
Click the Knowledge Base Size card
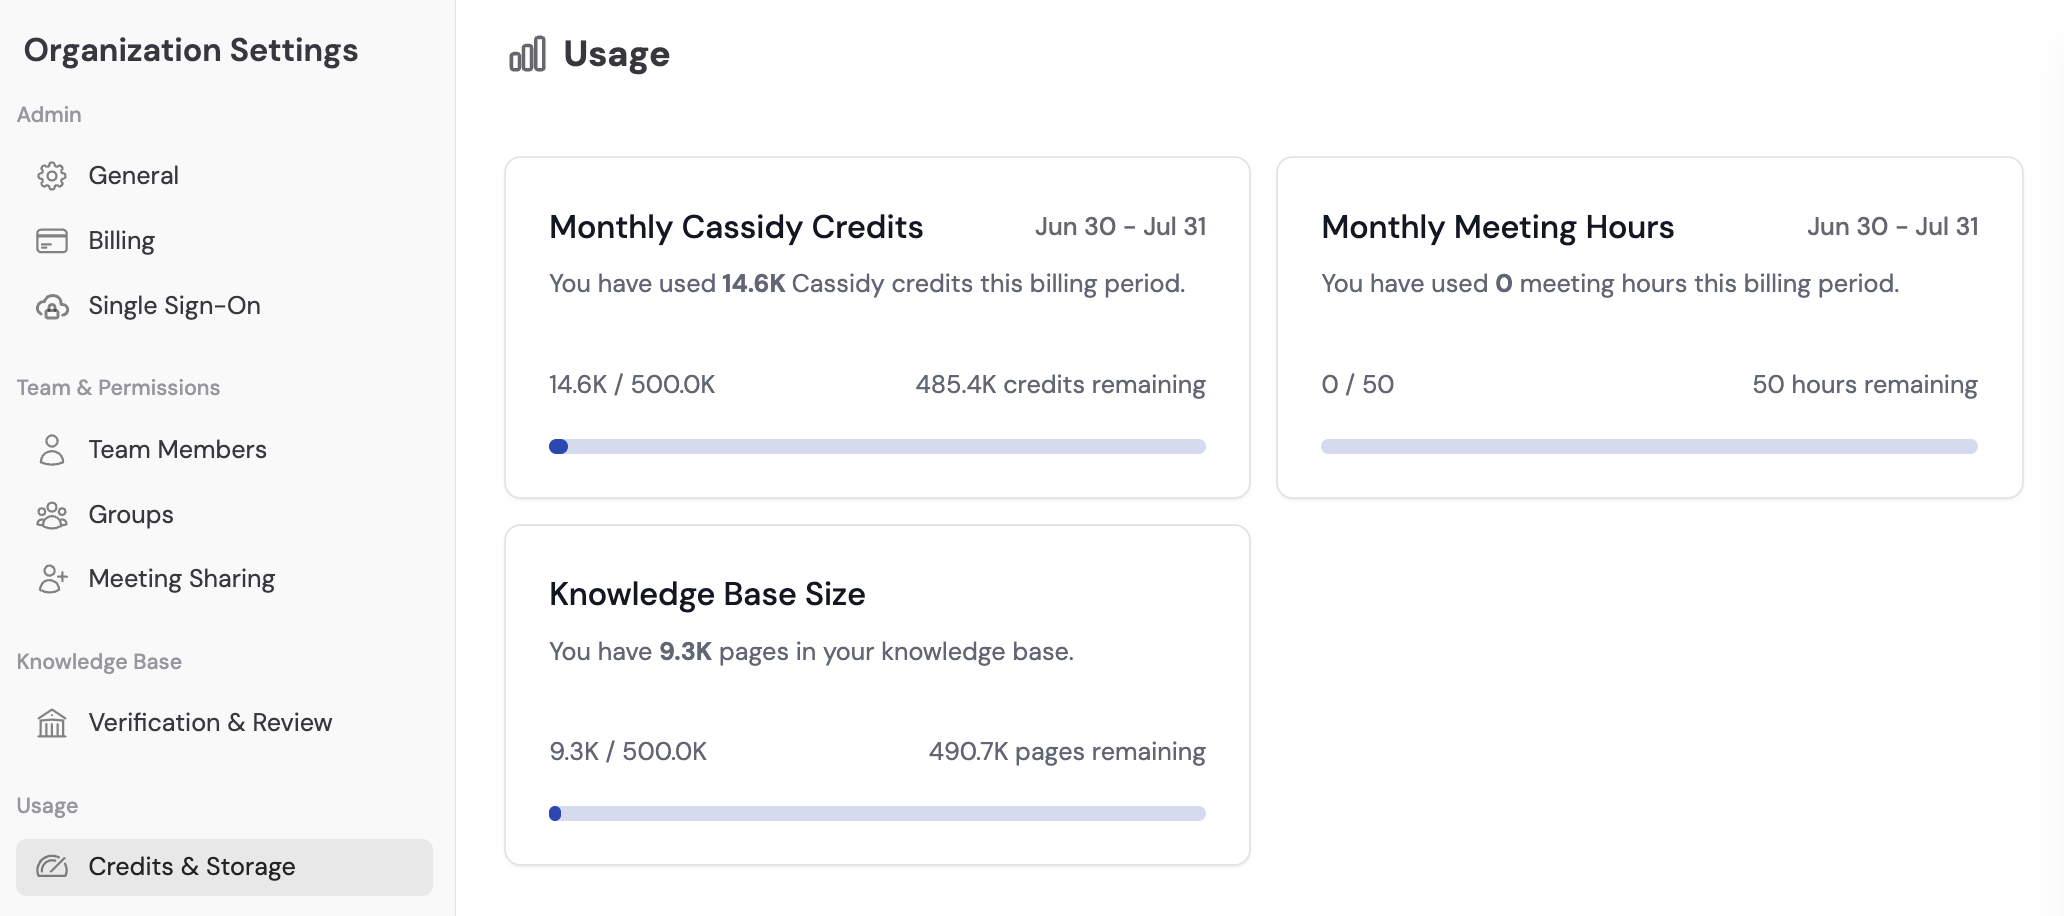877,692
